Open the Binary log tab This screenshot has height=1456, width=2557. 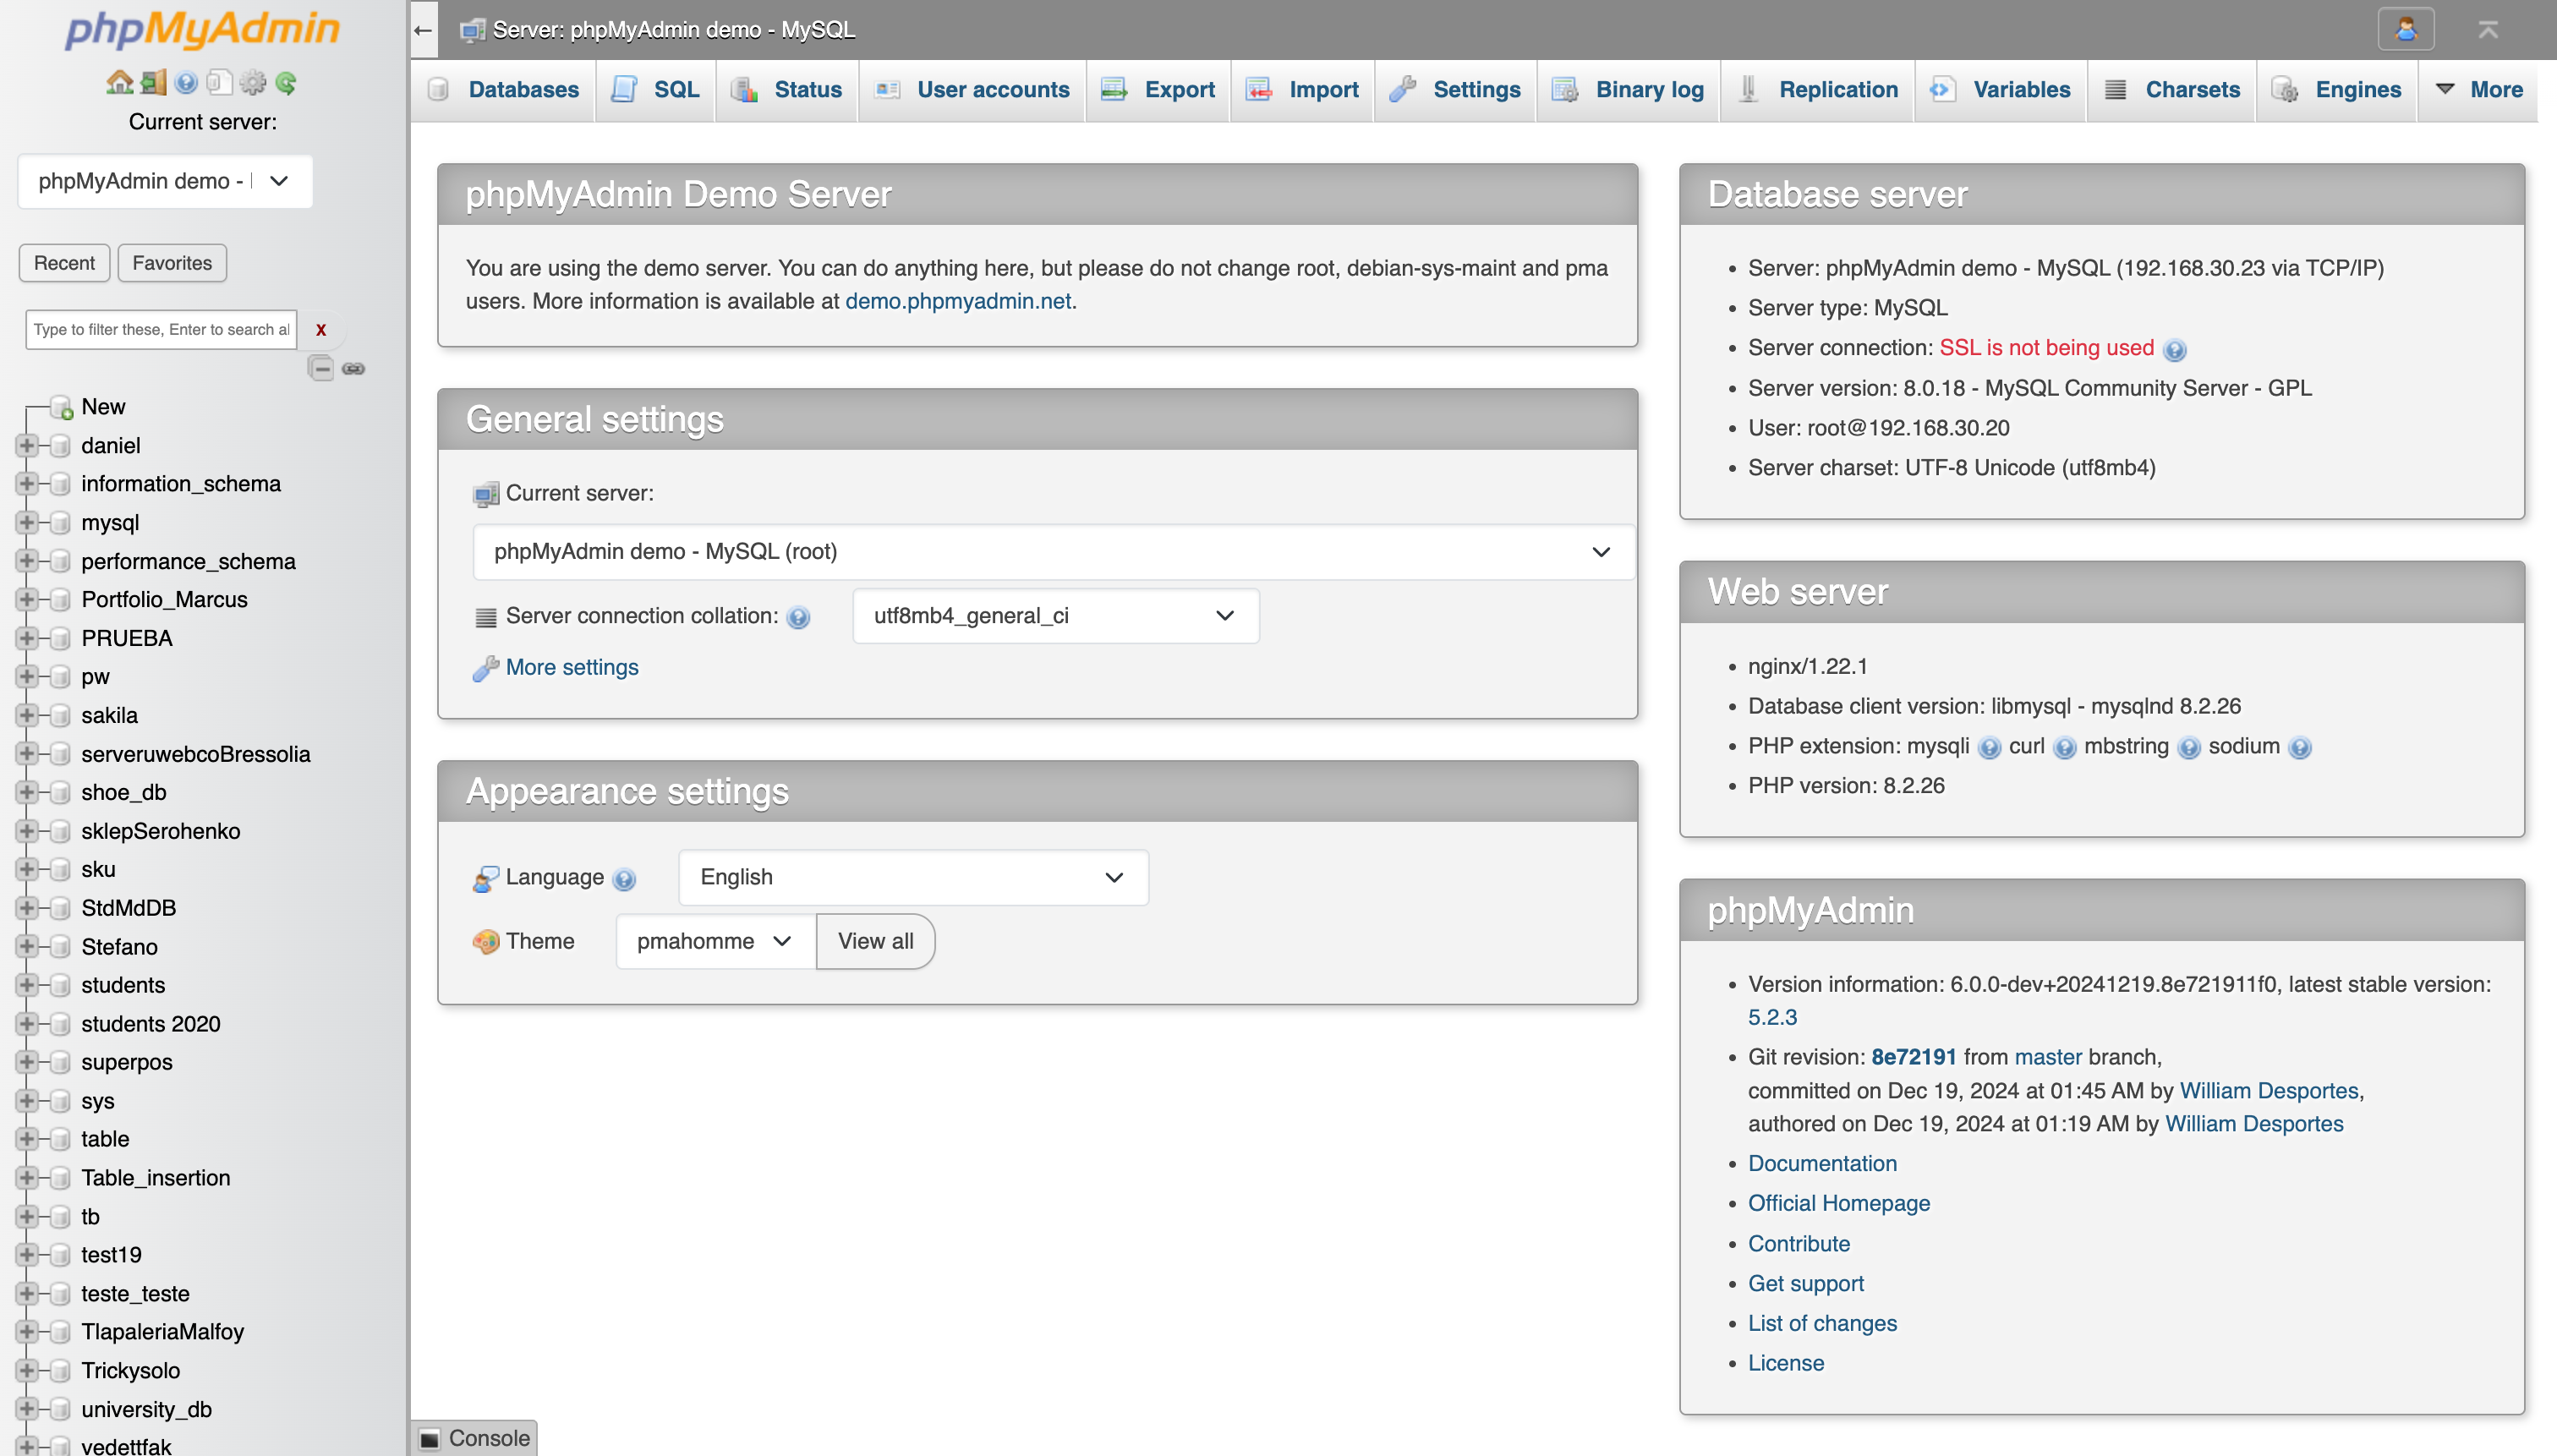pyautogui.click(x=1628, y=90)
